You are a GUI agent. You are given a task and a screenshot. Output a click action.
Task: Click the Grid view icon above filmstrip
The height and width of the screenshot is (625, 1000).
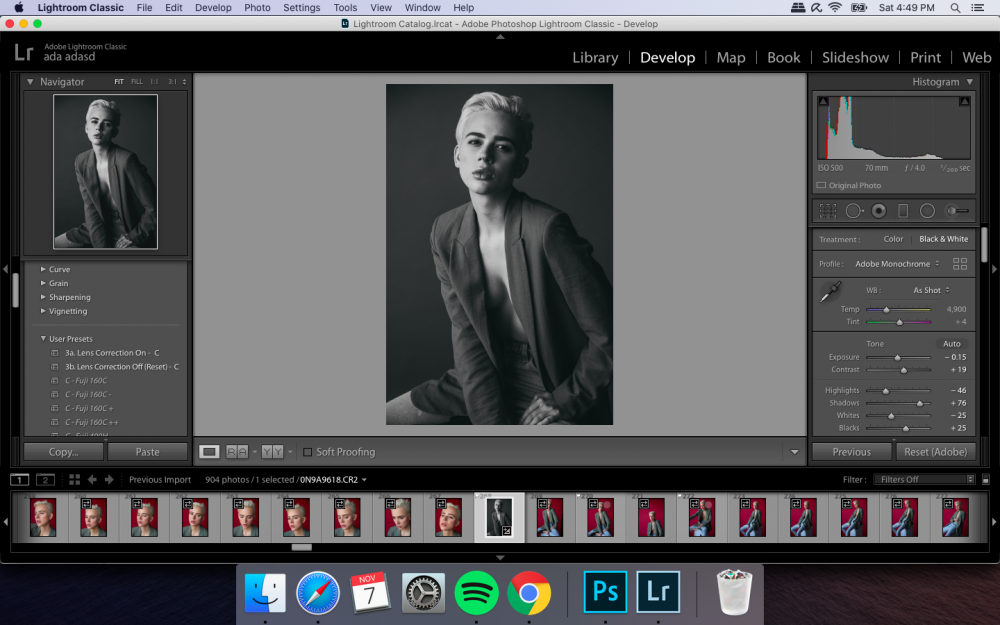[x=74, y=480]
